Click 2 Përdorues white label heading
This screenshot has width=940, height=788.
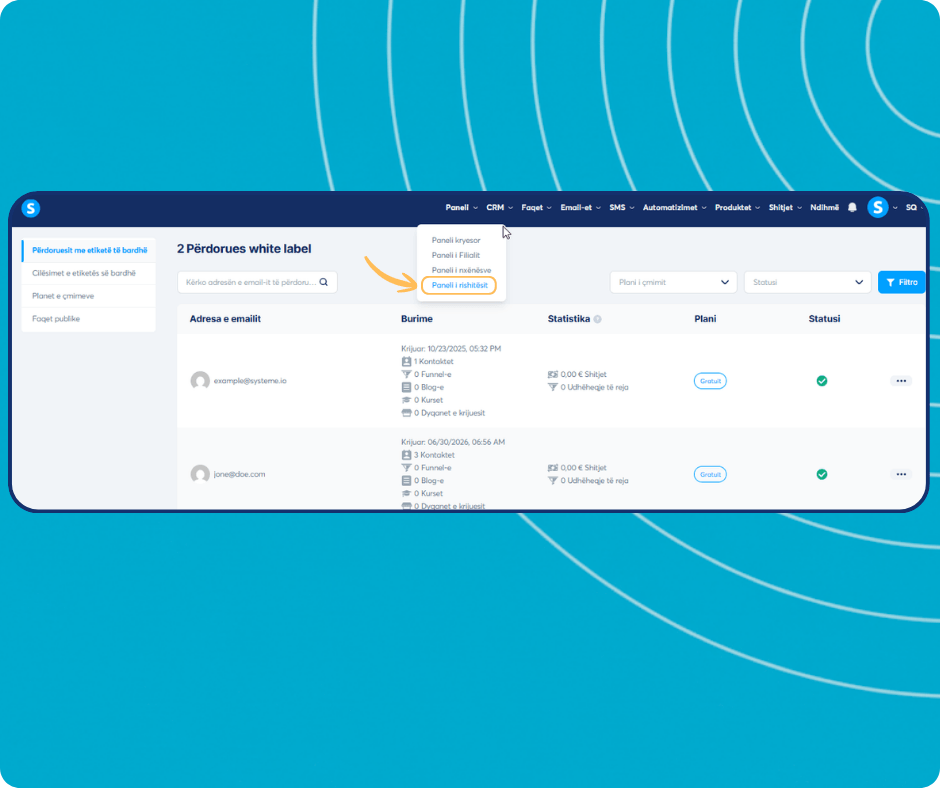pyautogui.click(x=244, y=249)
